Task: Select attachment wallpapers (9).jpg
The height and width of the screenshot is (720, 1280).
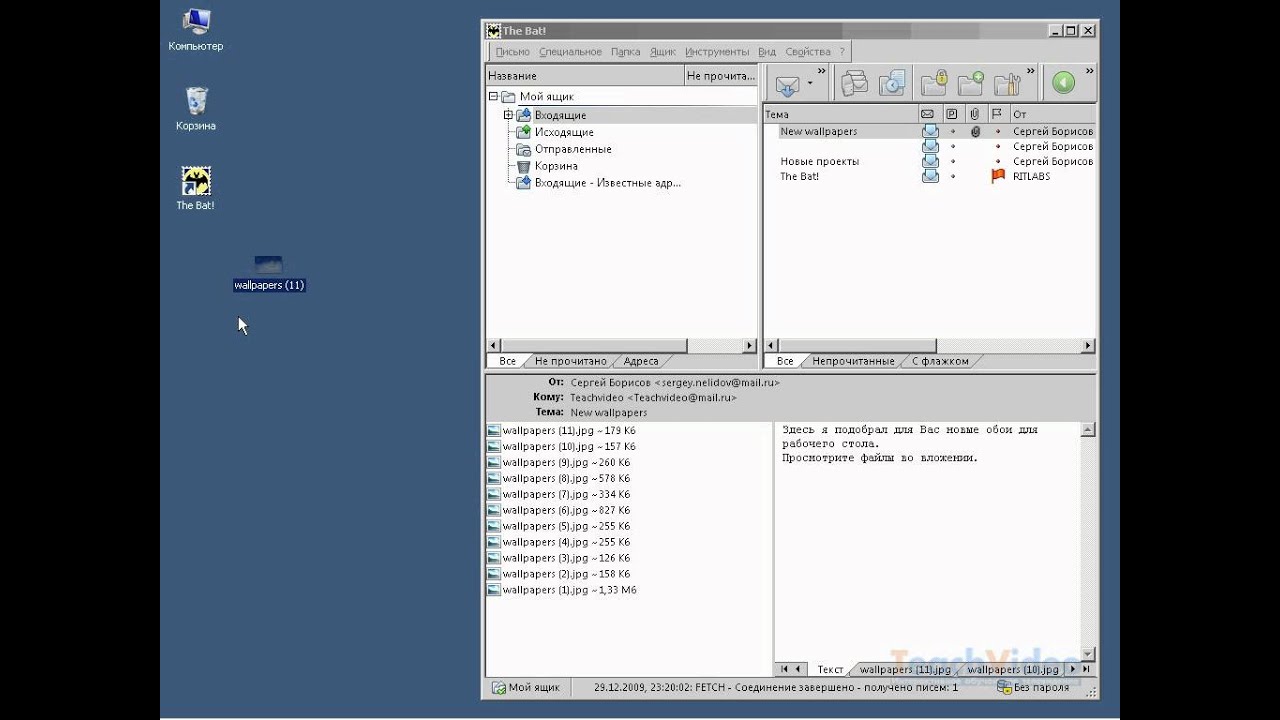Action: pyautogui.click(x=558, y=462)
